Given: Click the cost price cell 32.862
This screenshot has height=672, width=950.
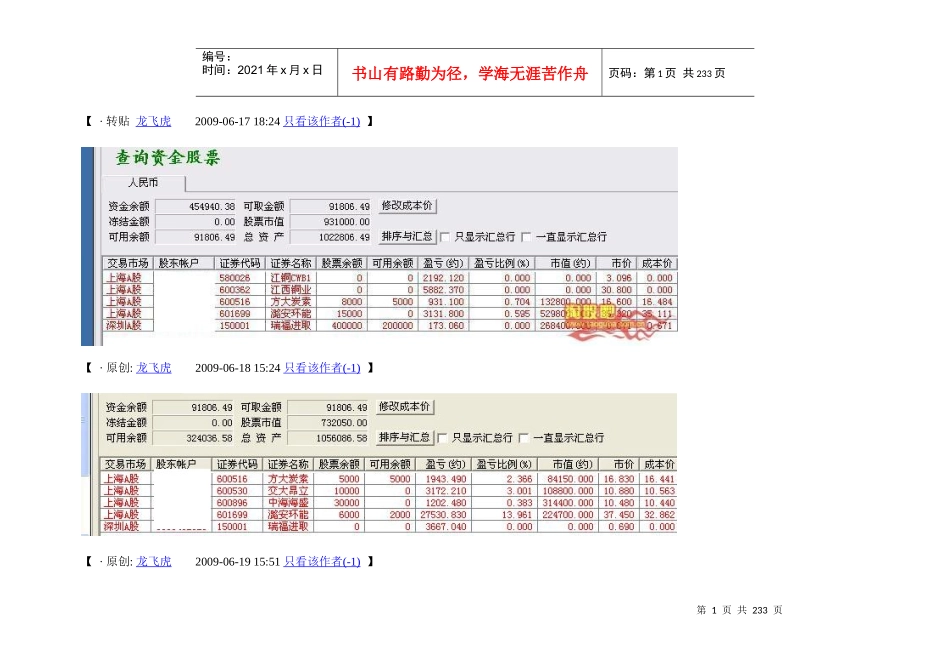Looking at the screenshot, I should (x=659, y=514).
